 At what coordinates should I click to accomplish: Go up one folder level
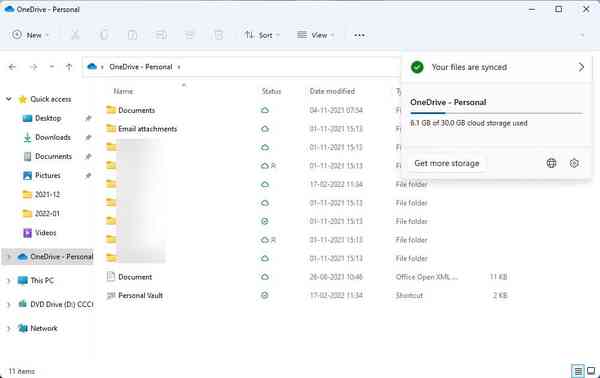click(69, 67)
